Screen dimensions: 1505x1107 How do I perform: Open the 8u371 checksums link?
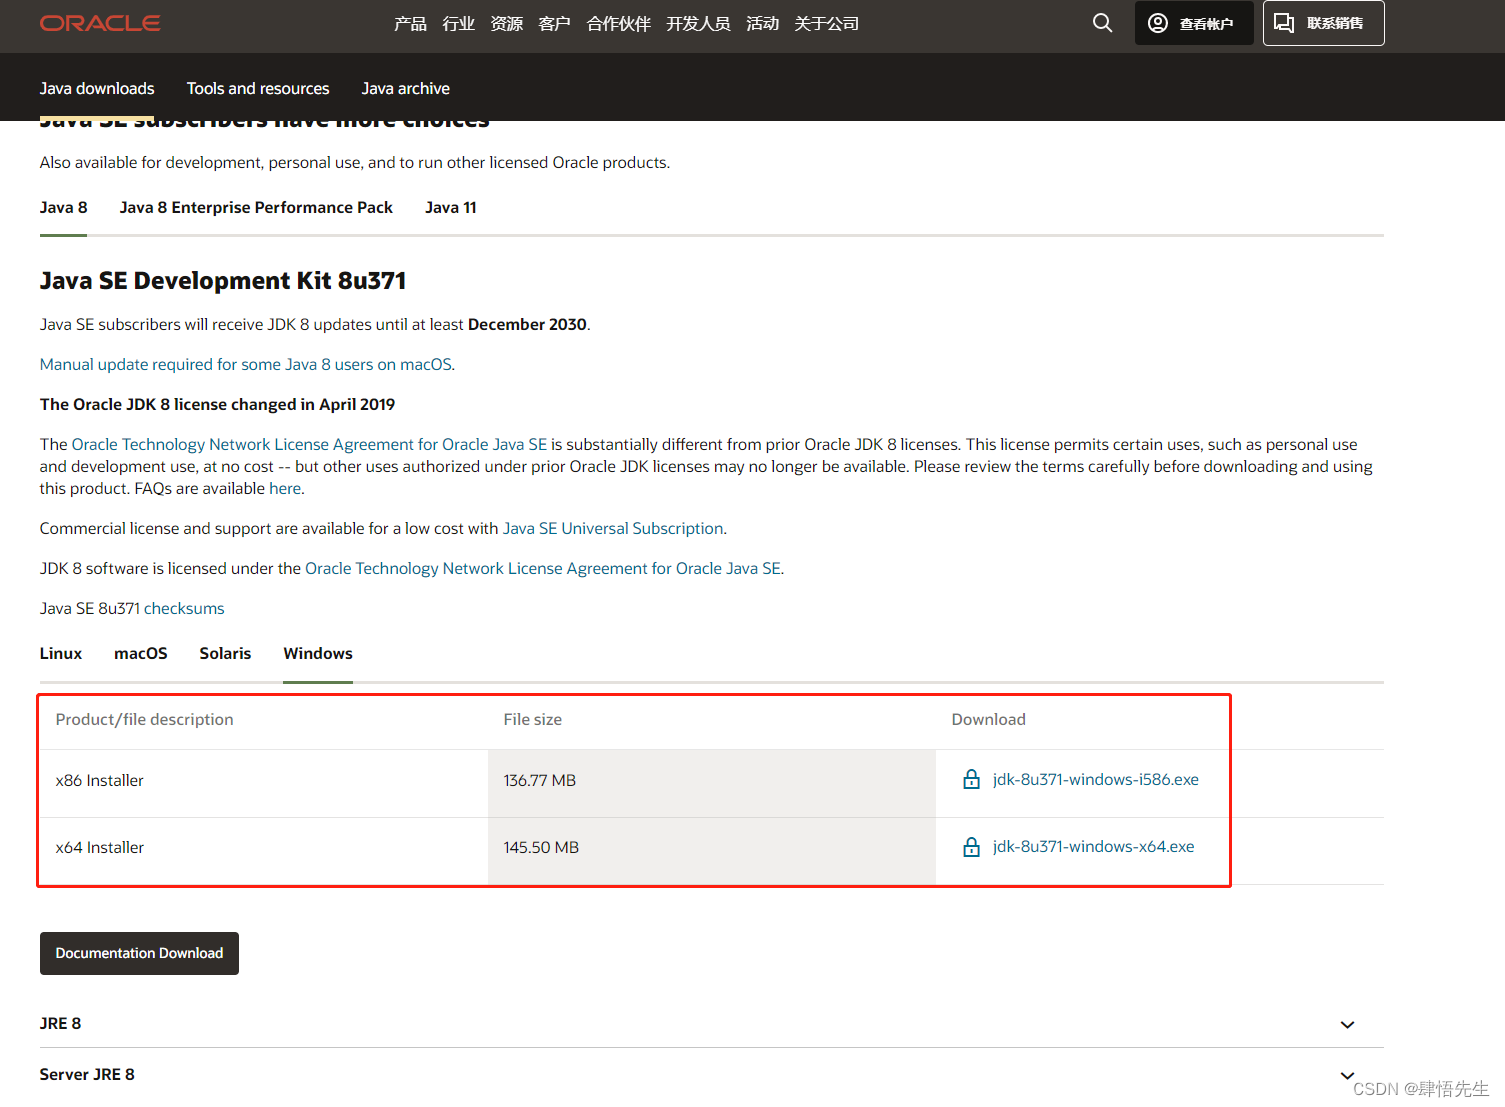(184, 608)
